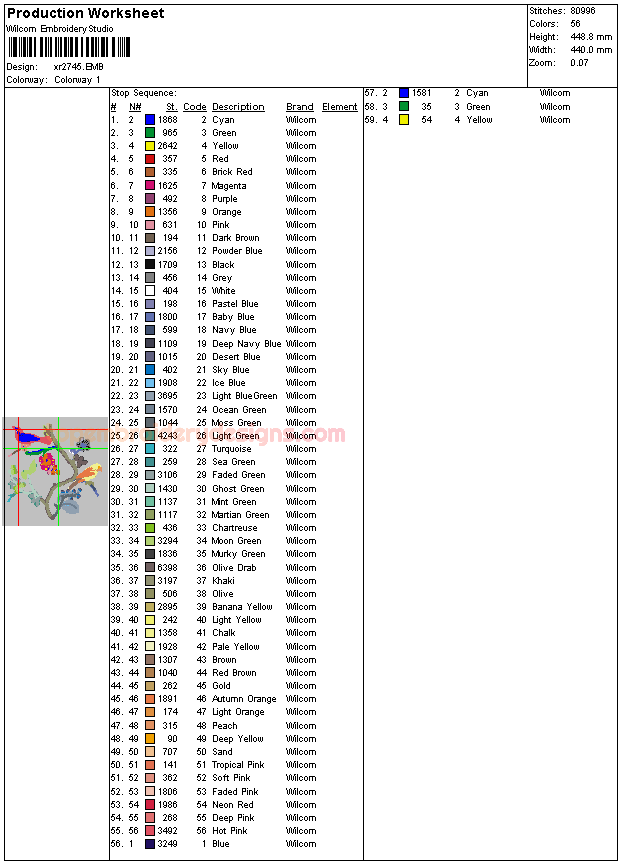This screenshot has height=861, width=620.
Task: Click the Width value 440.0 mm
Action: tap(591, 50)
